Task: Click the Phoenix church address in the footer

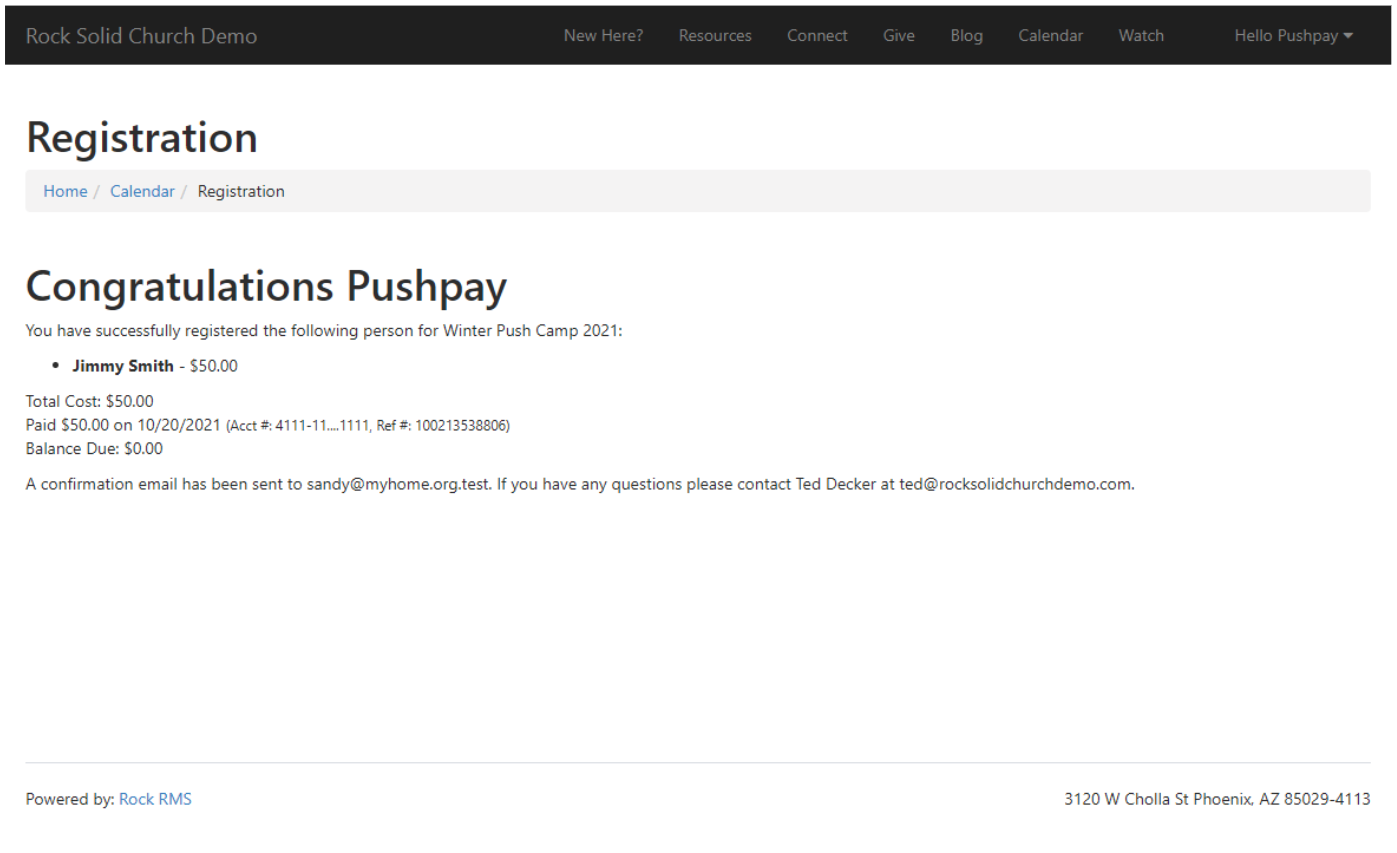Action: pyautogui.click(x=1216, y=799)
